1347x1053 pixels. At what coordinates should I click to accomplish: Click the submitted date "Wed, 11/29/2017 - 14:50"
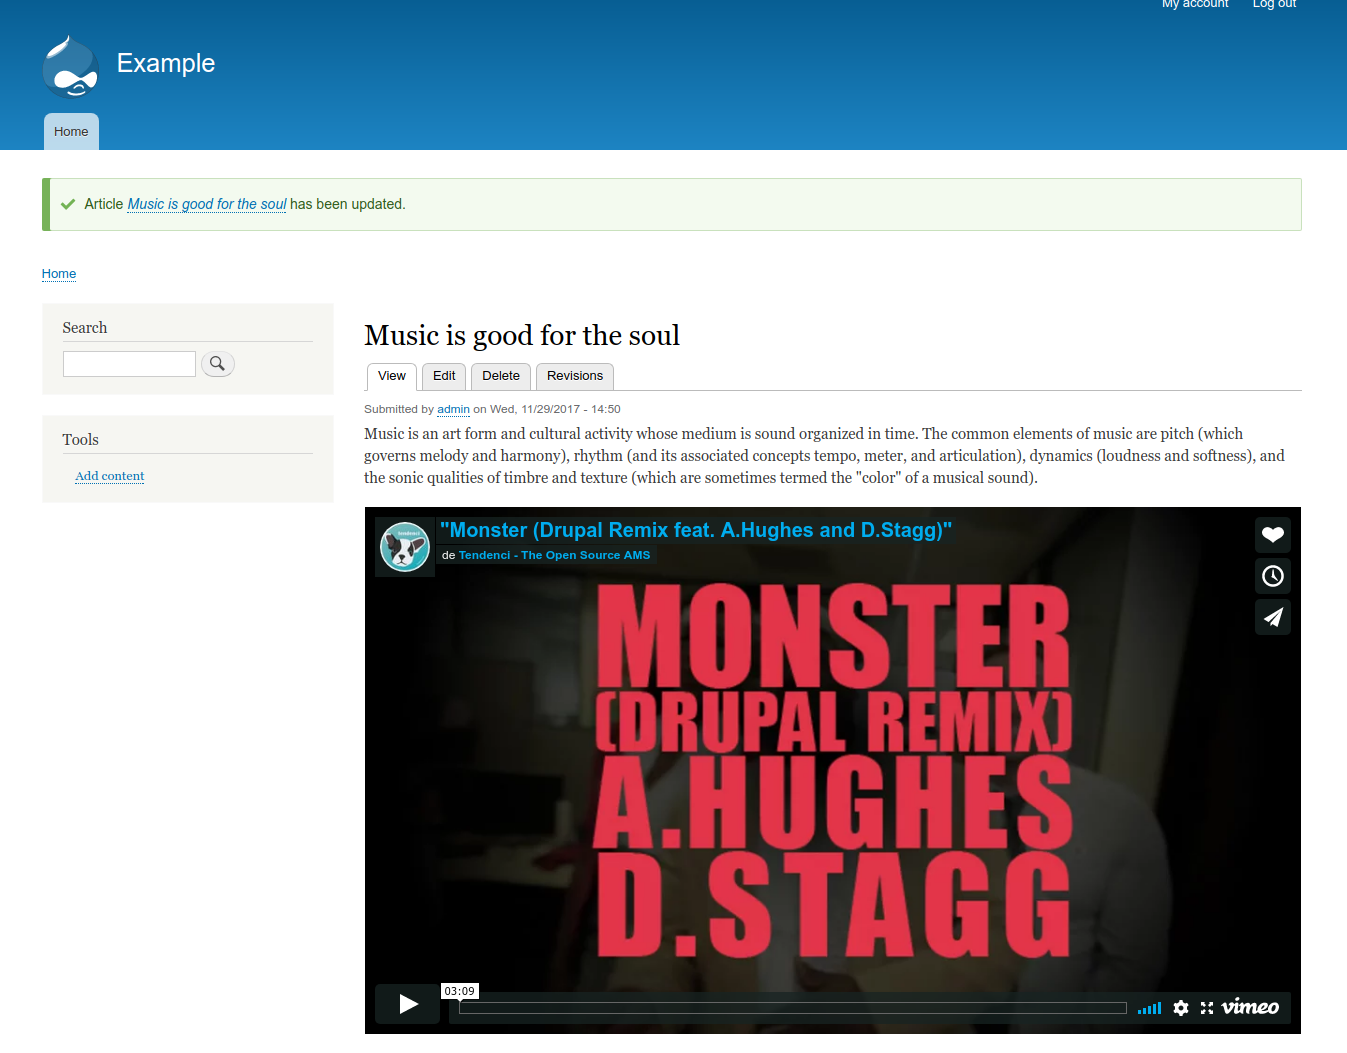[x=555, y=409]
